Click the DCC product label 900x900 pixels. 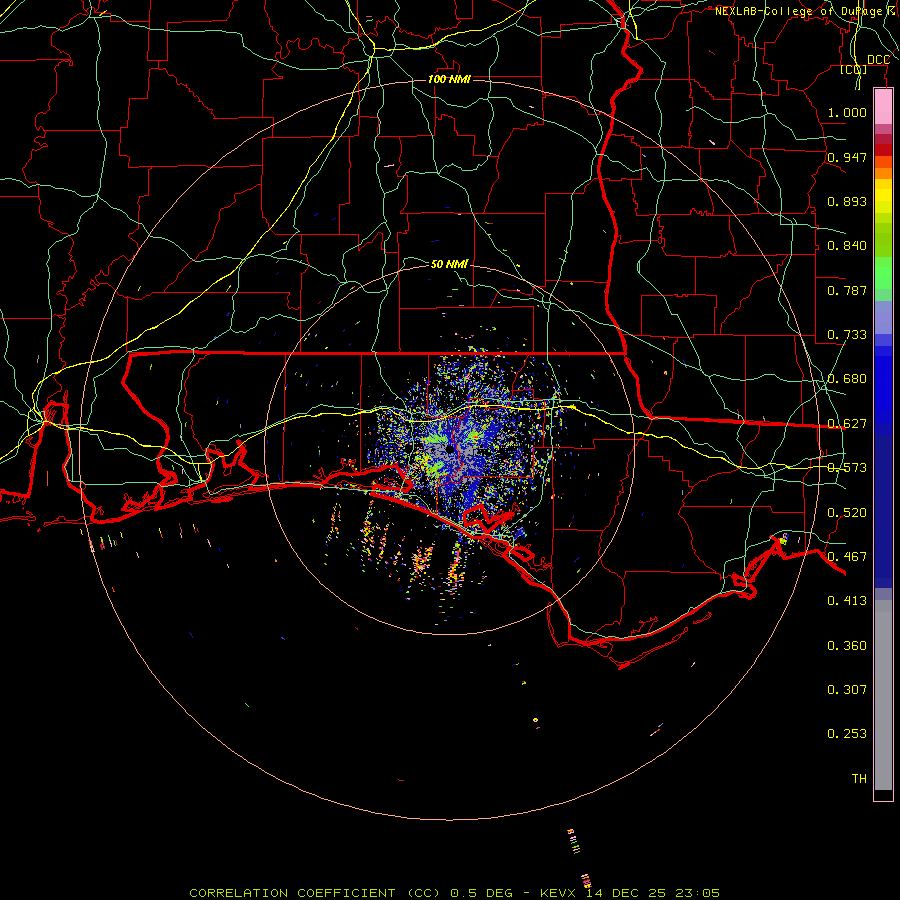(x=878, y=60)
